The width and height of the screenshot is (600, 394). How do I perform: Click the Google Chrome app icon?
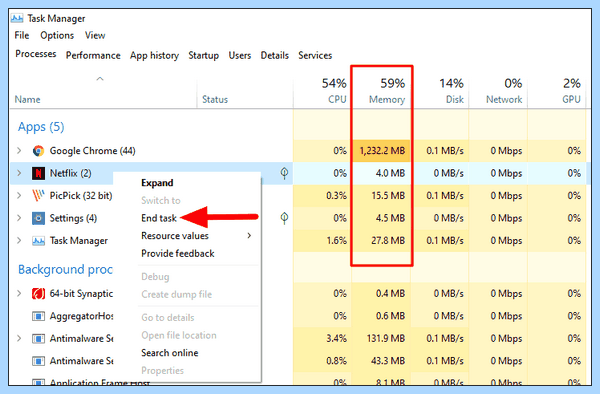coord(38,151)
